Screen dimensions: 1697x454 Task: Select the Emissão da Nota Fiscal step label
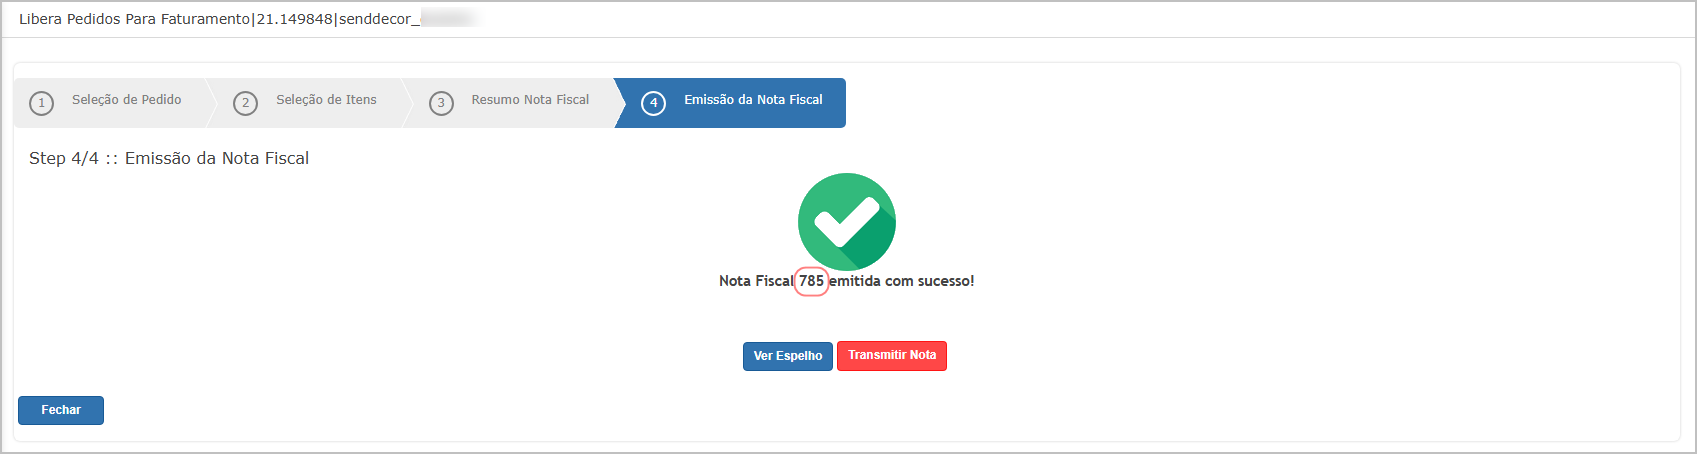click(753, 100)
